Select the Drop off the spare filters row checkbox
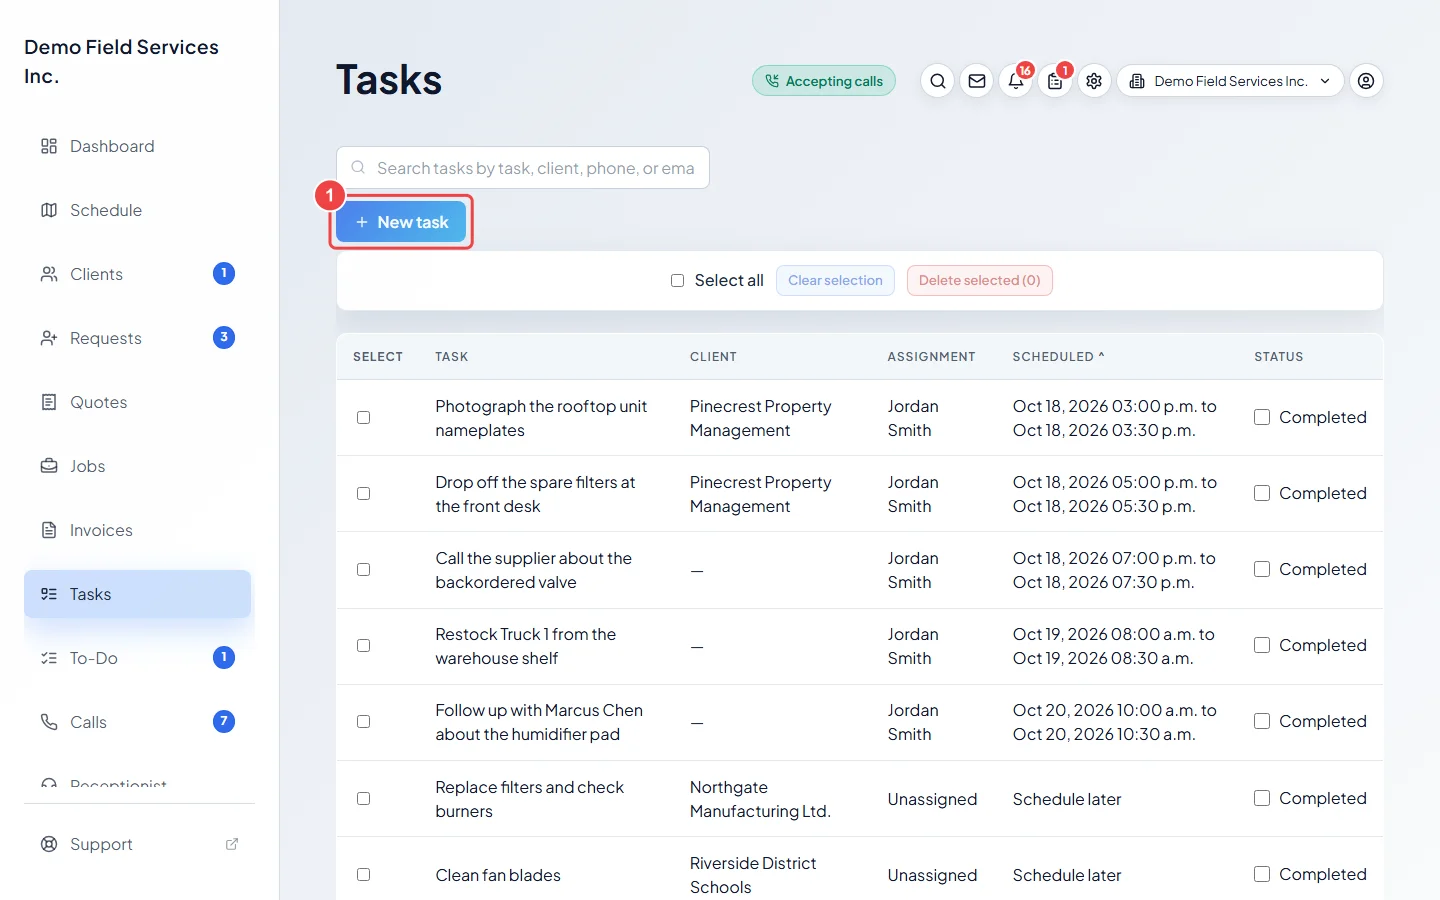Screen dimensions: 1440x900 click(x=364, y=494)
